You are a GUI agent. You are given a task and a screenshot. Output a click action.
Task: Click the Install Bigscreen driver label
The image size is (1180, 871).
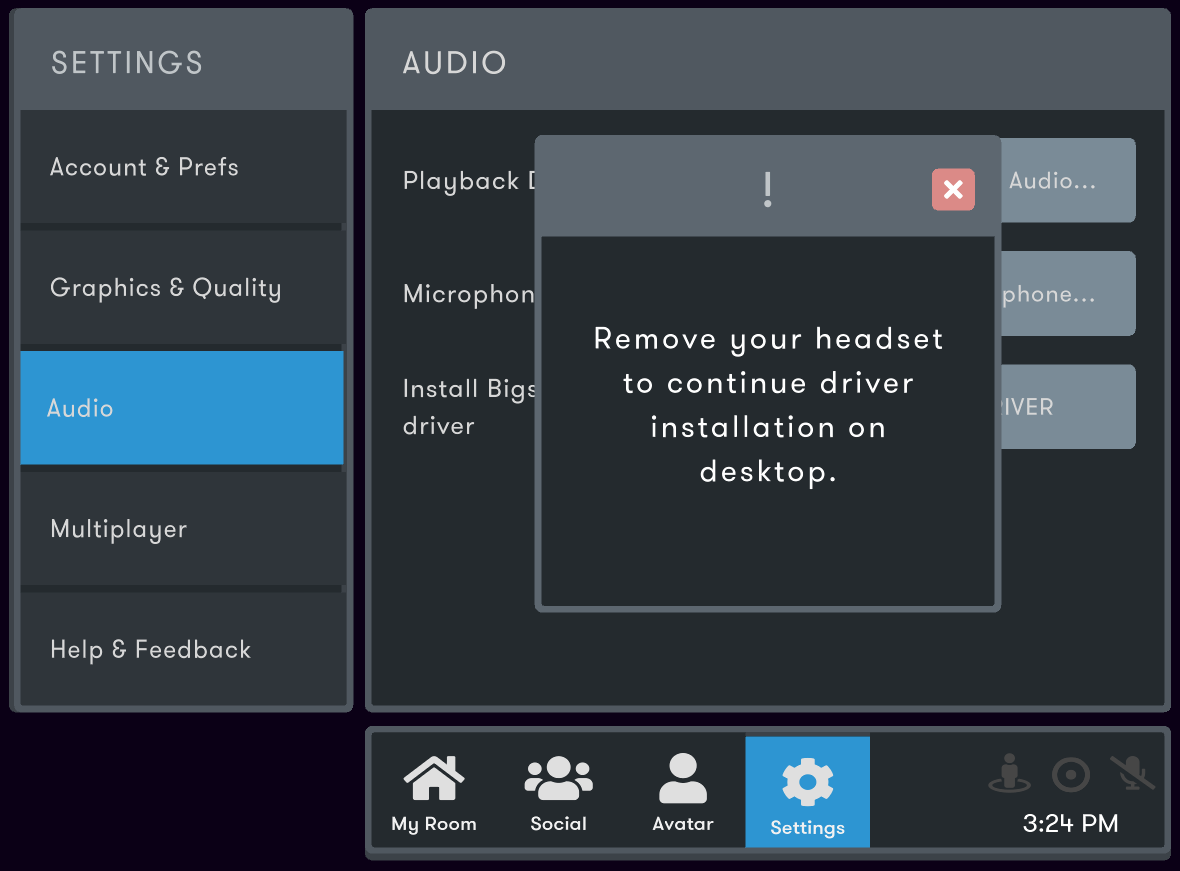[x=469, y=407]
